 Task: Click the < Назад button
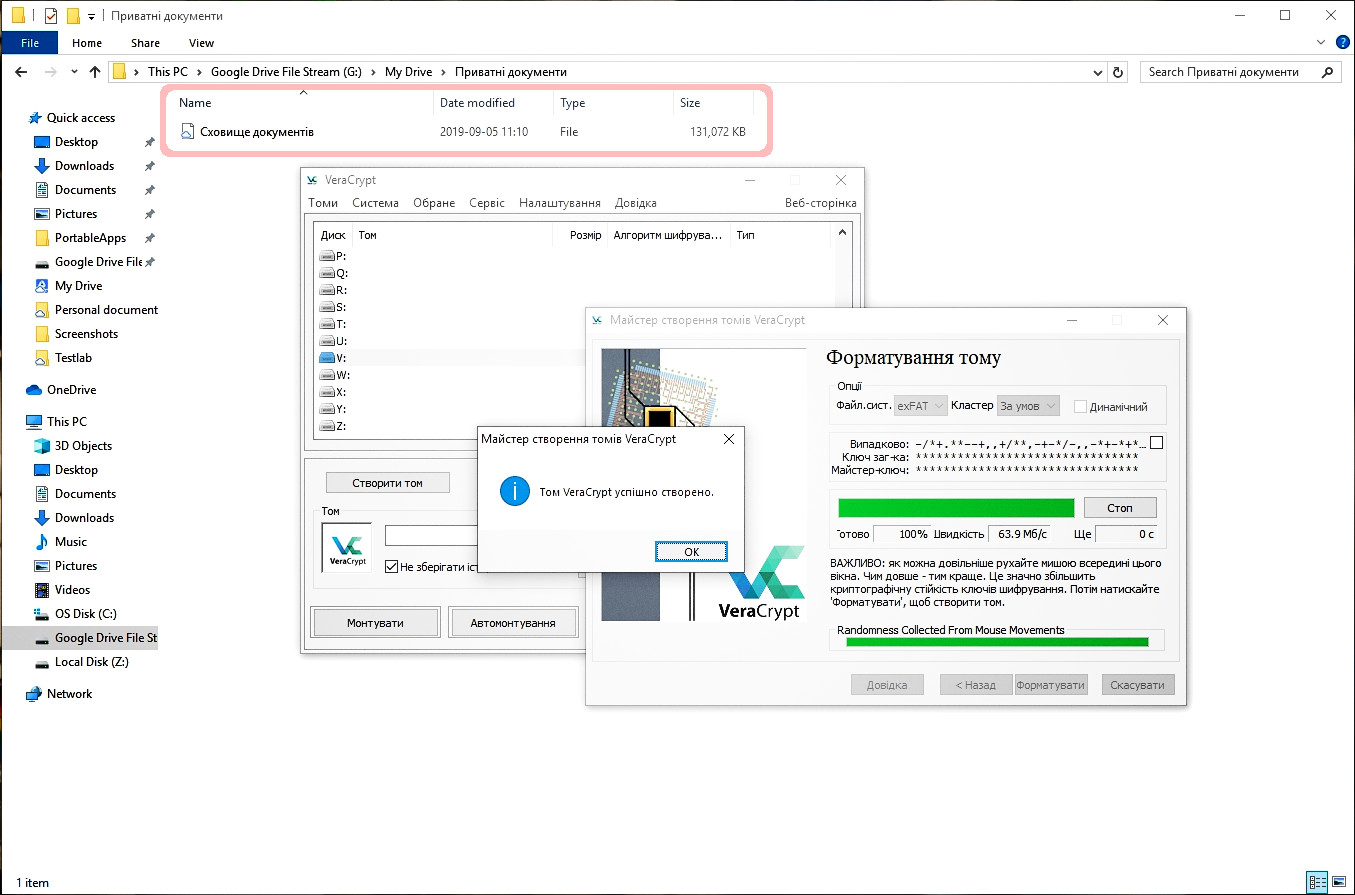point(975,685)
